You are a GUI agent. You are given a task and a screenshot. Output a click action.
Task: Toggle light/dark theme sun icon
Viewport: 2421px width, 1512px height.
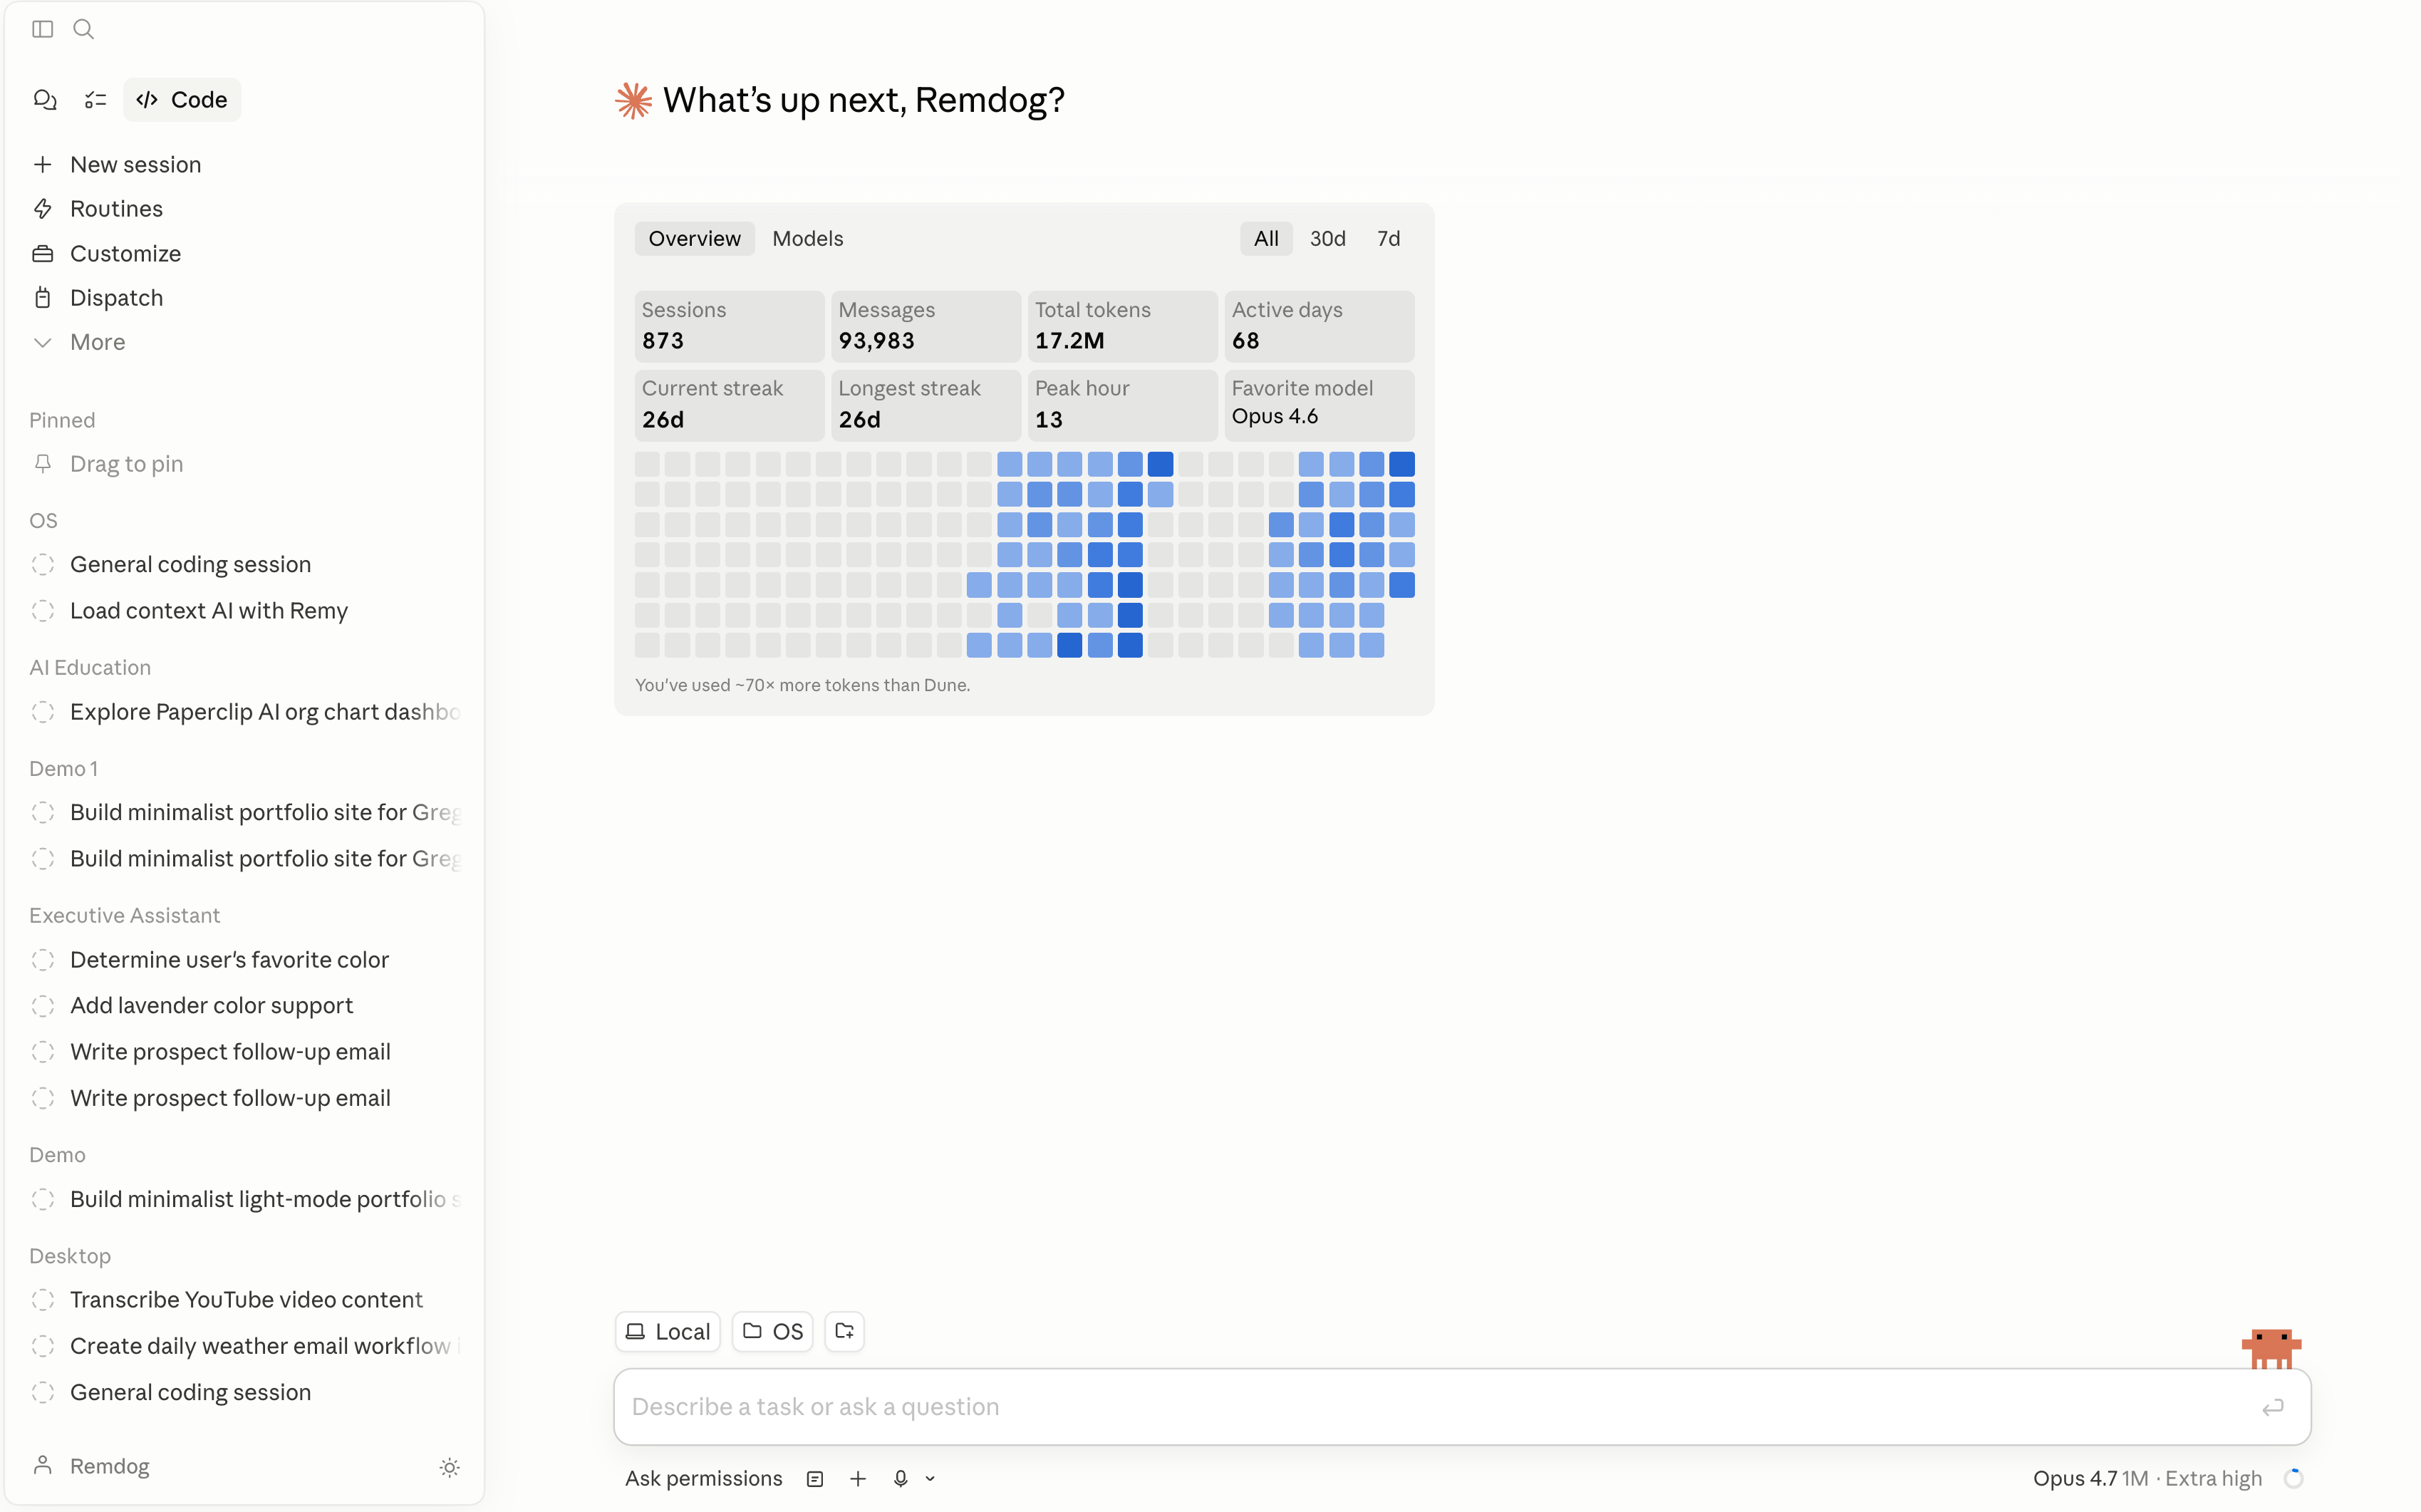(449, 1467)
